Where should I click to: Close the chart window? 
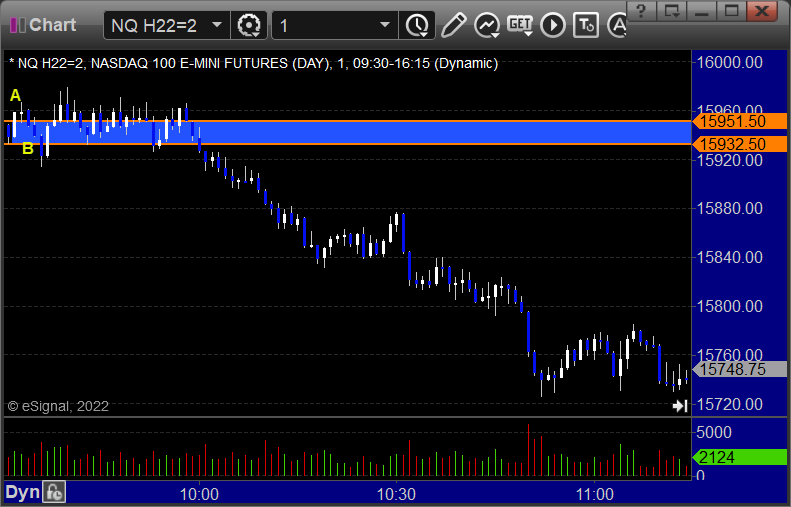(762, 10)
